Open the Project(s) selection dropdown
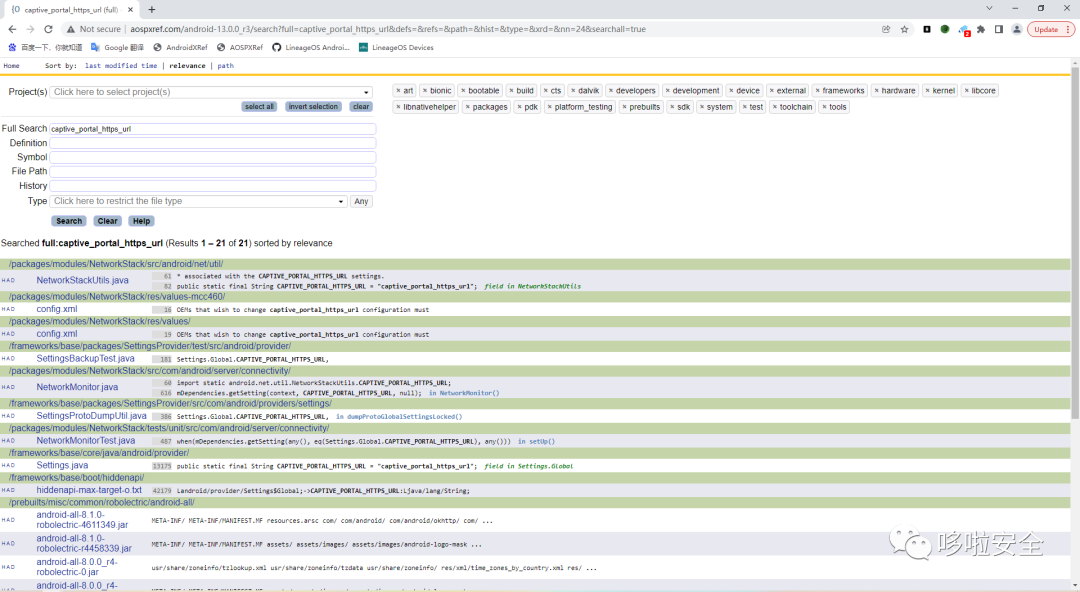Image resolution: width=1080 pixels, height=592 pixels. pos(211,92)
